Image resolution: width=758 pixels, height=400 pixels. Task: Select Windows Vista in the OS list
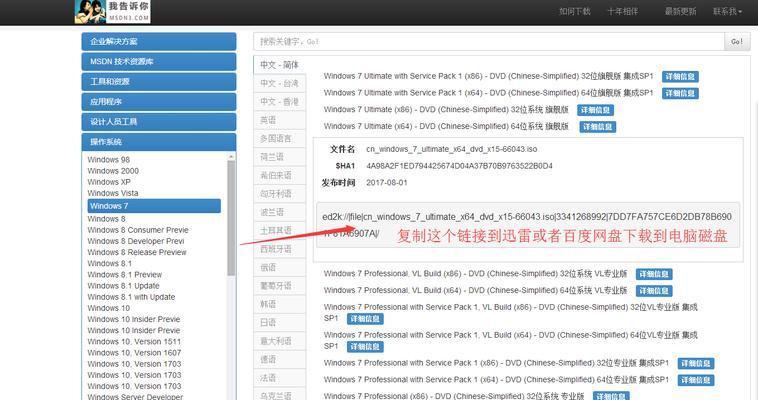pyautogui.click(x=113, y=193)
